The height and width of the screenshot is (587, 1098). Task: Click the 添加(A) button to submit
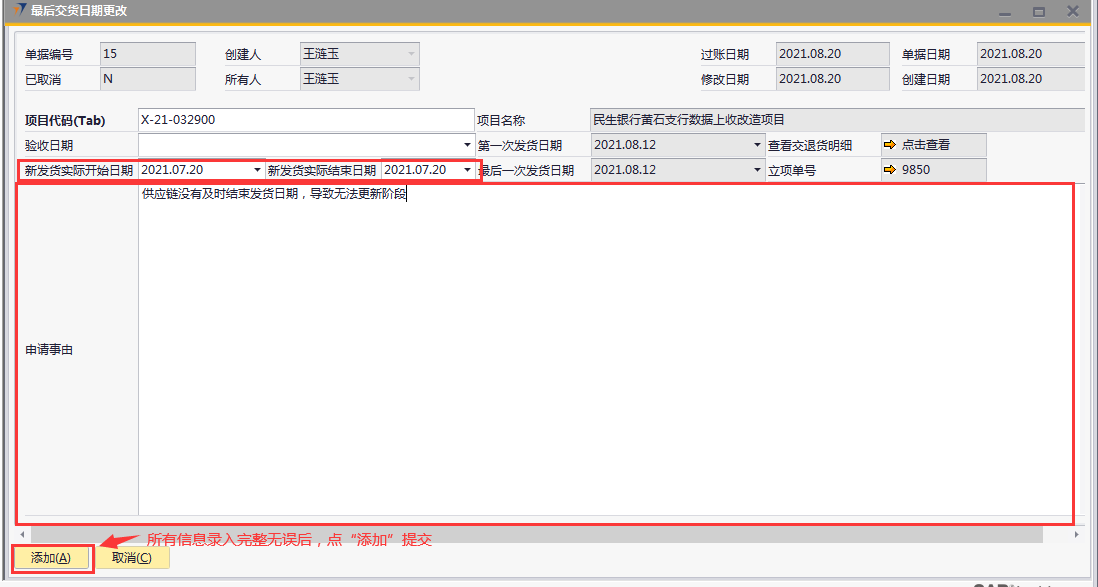(51, 558)
